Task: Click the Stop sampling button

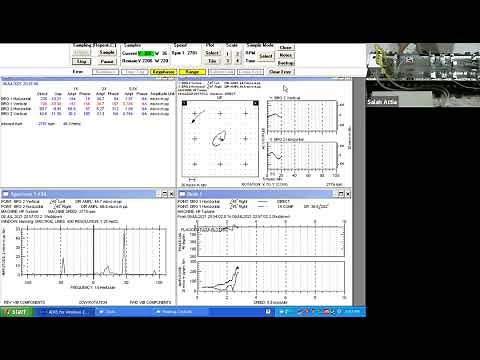Action: (x=81, y=62)
